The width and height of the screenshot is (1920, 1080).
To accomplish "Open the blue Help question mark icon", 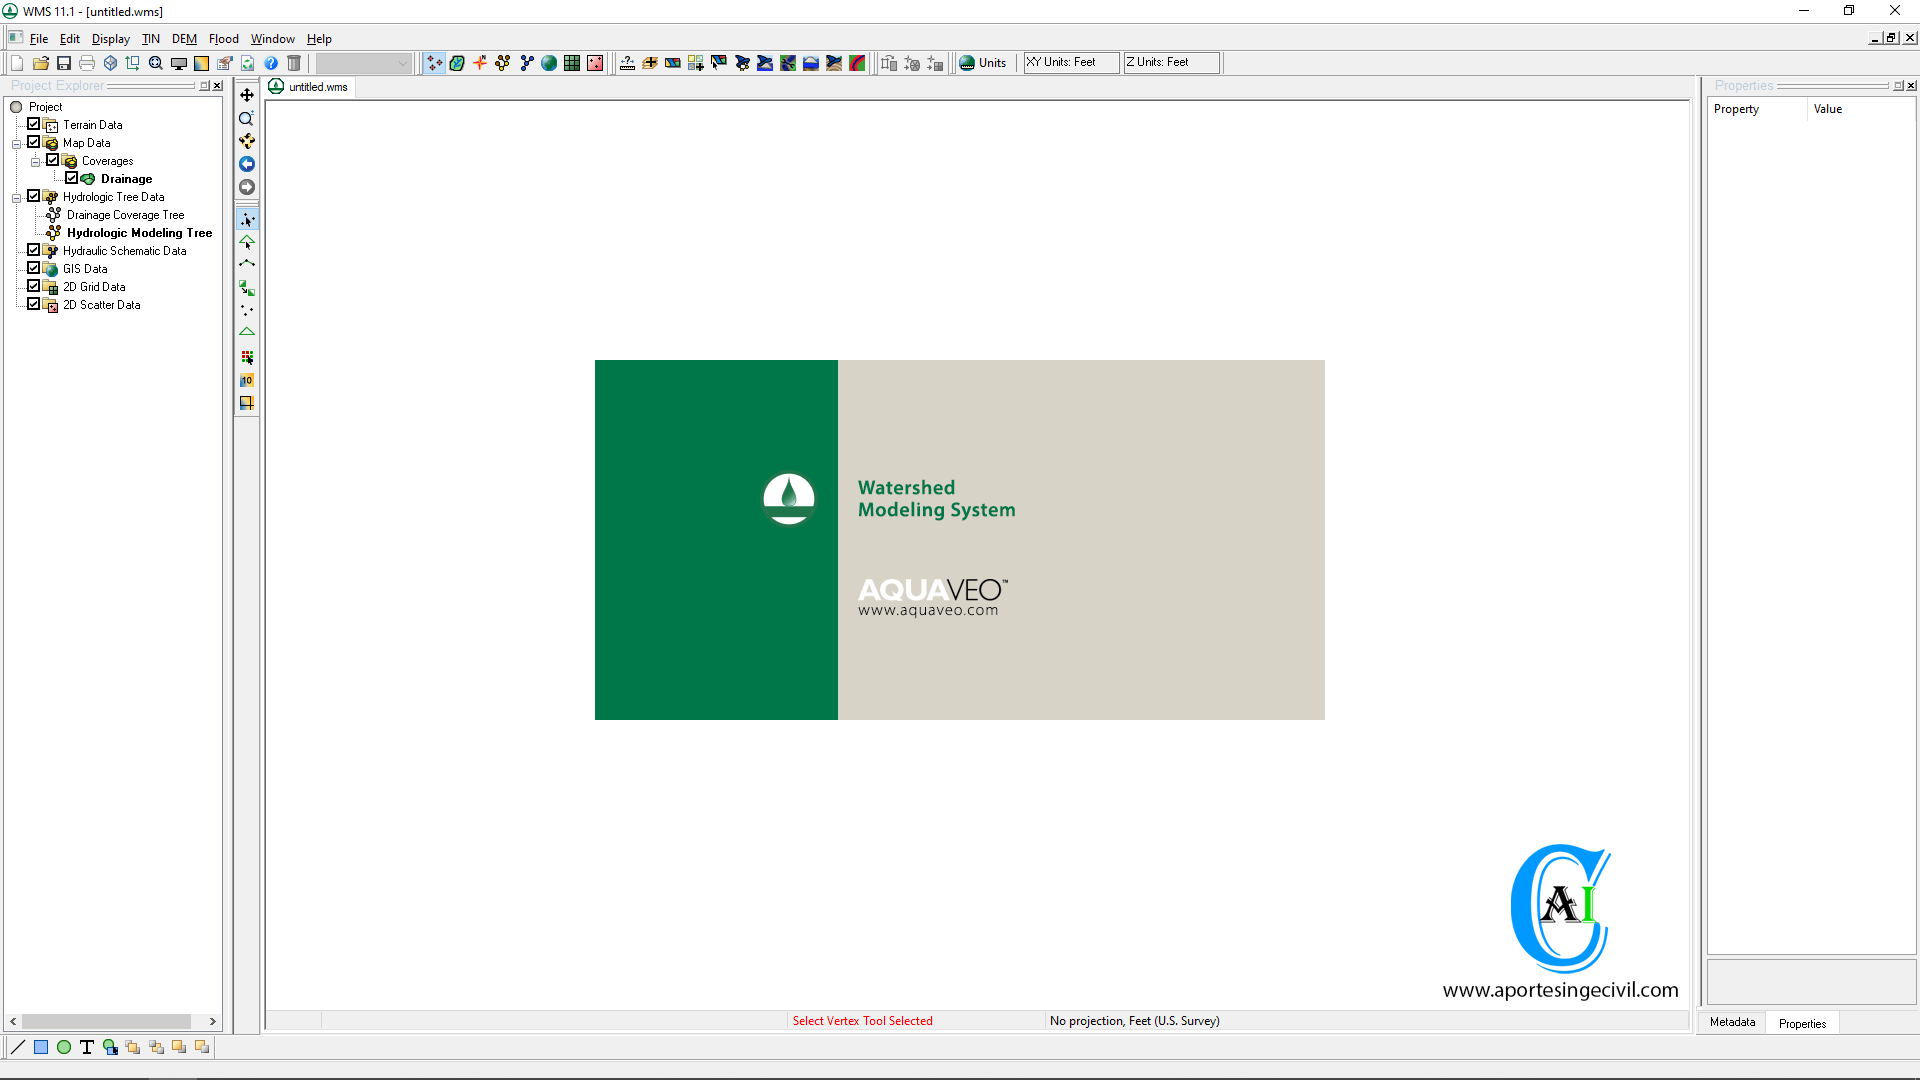I will click(x=271, y=63).
